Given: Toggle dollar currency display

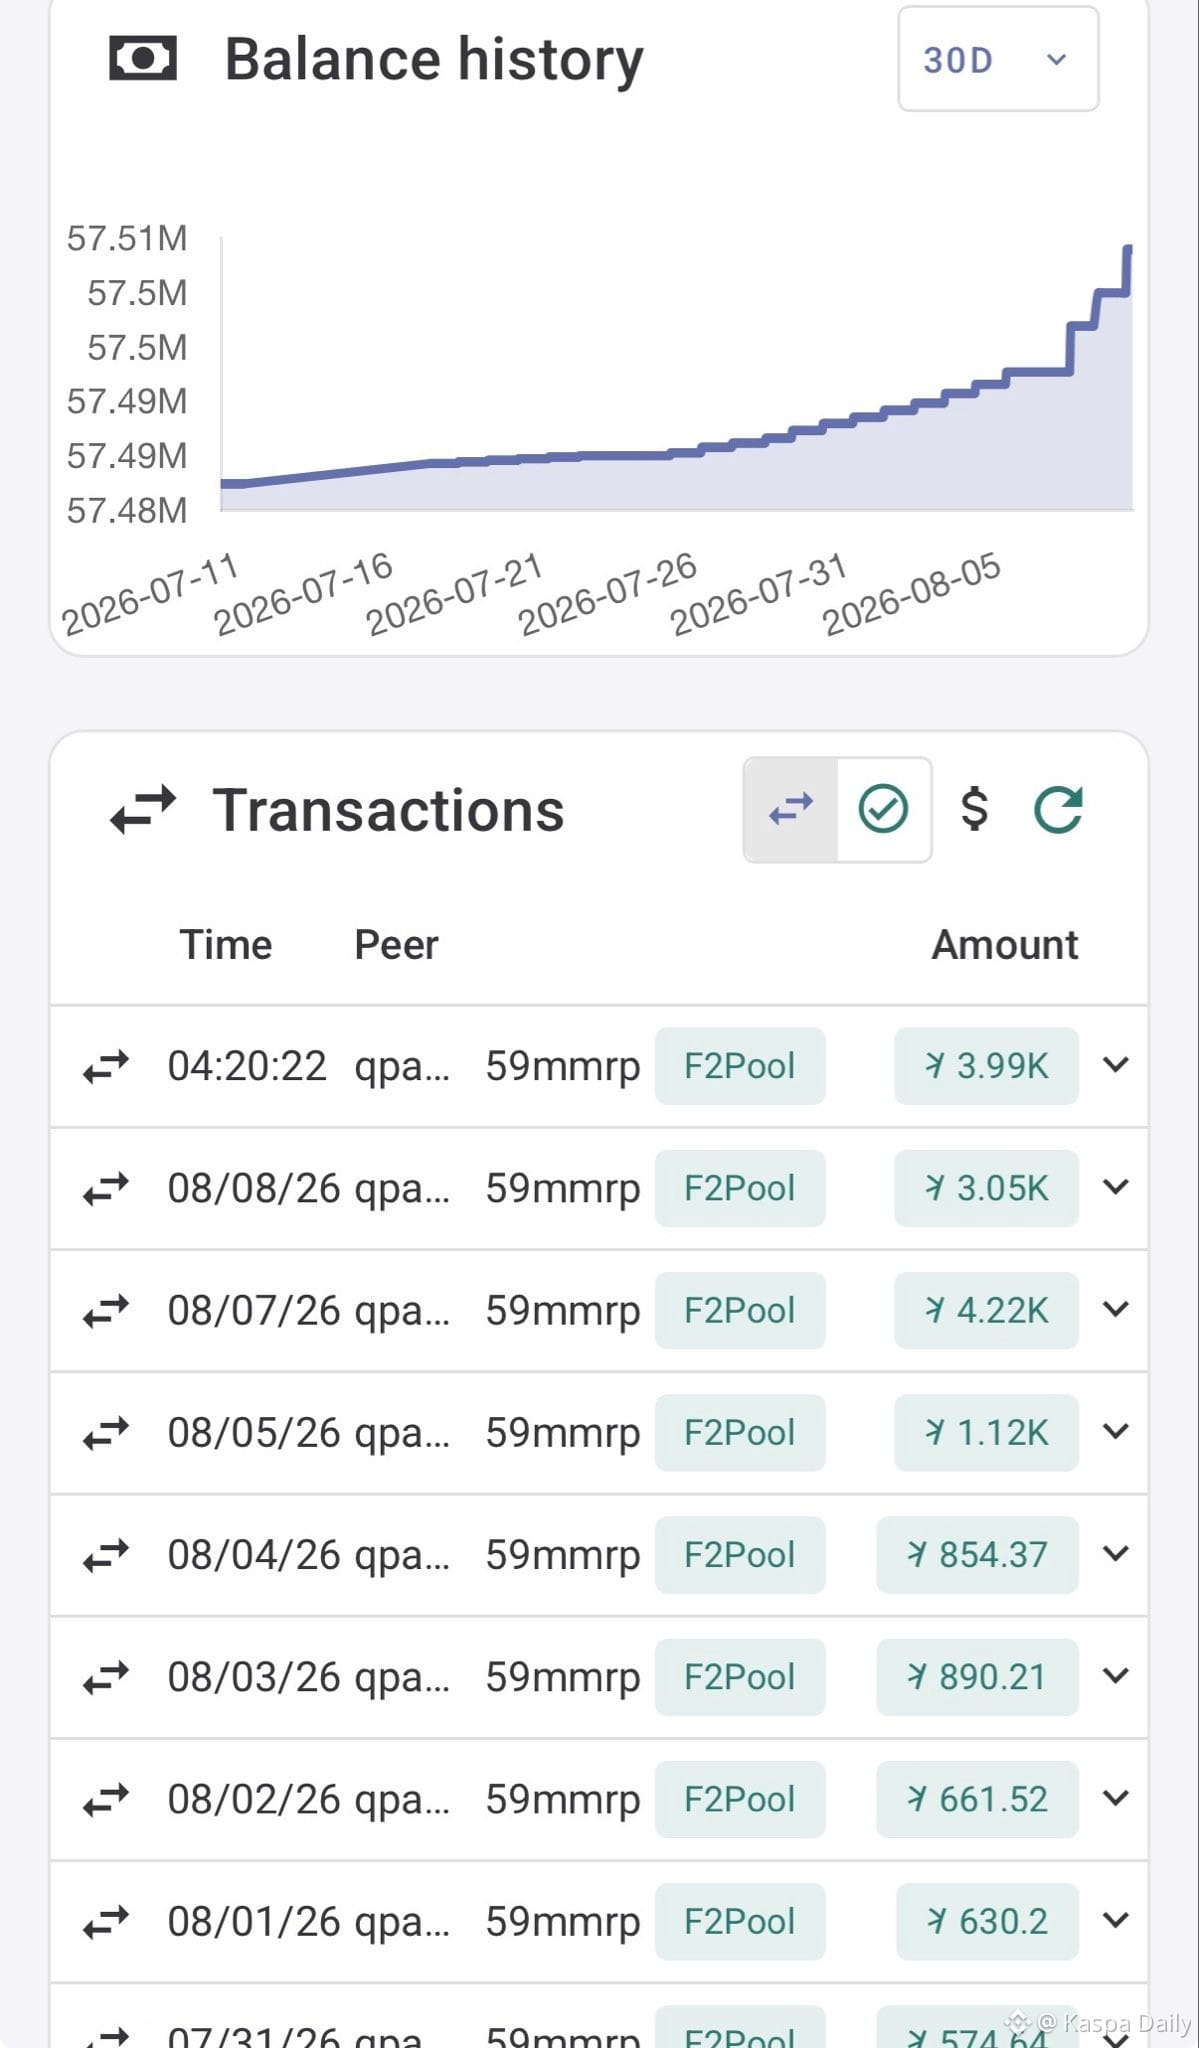Looking at the screenshot, I should (974, 809).
